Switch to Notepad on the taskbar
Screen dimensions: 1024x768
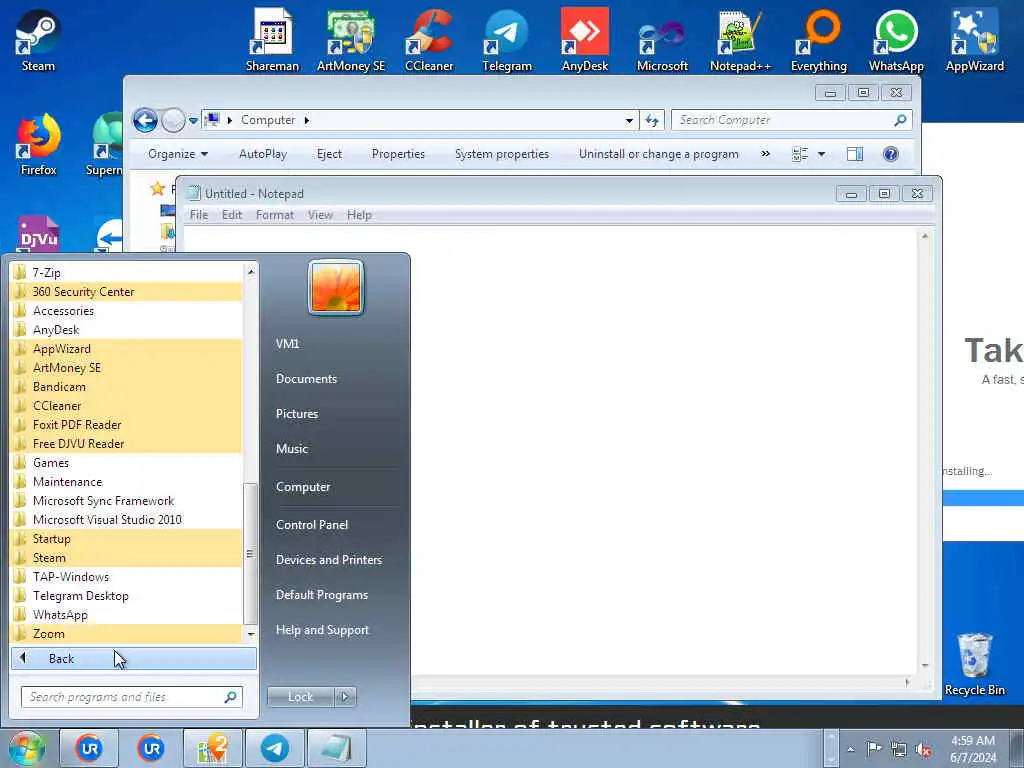click(x=337, y=748)
